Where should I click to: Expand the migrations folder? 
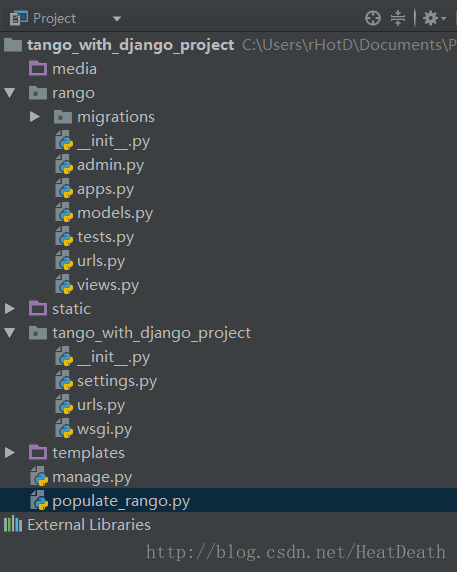pyautogui.click(x=35, y=117)
